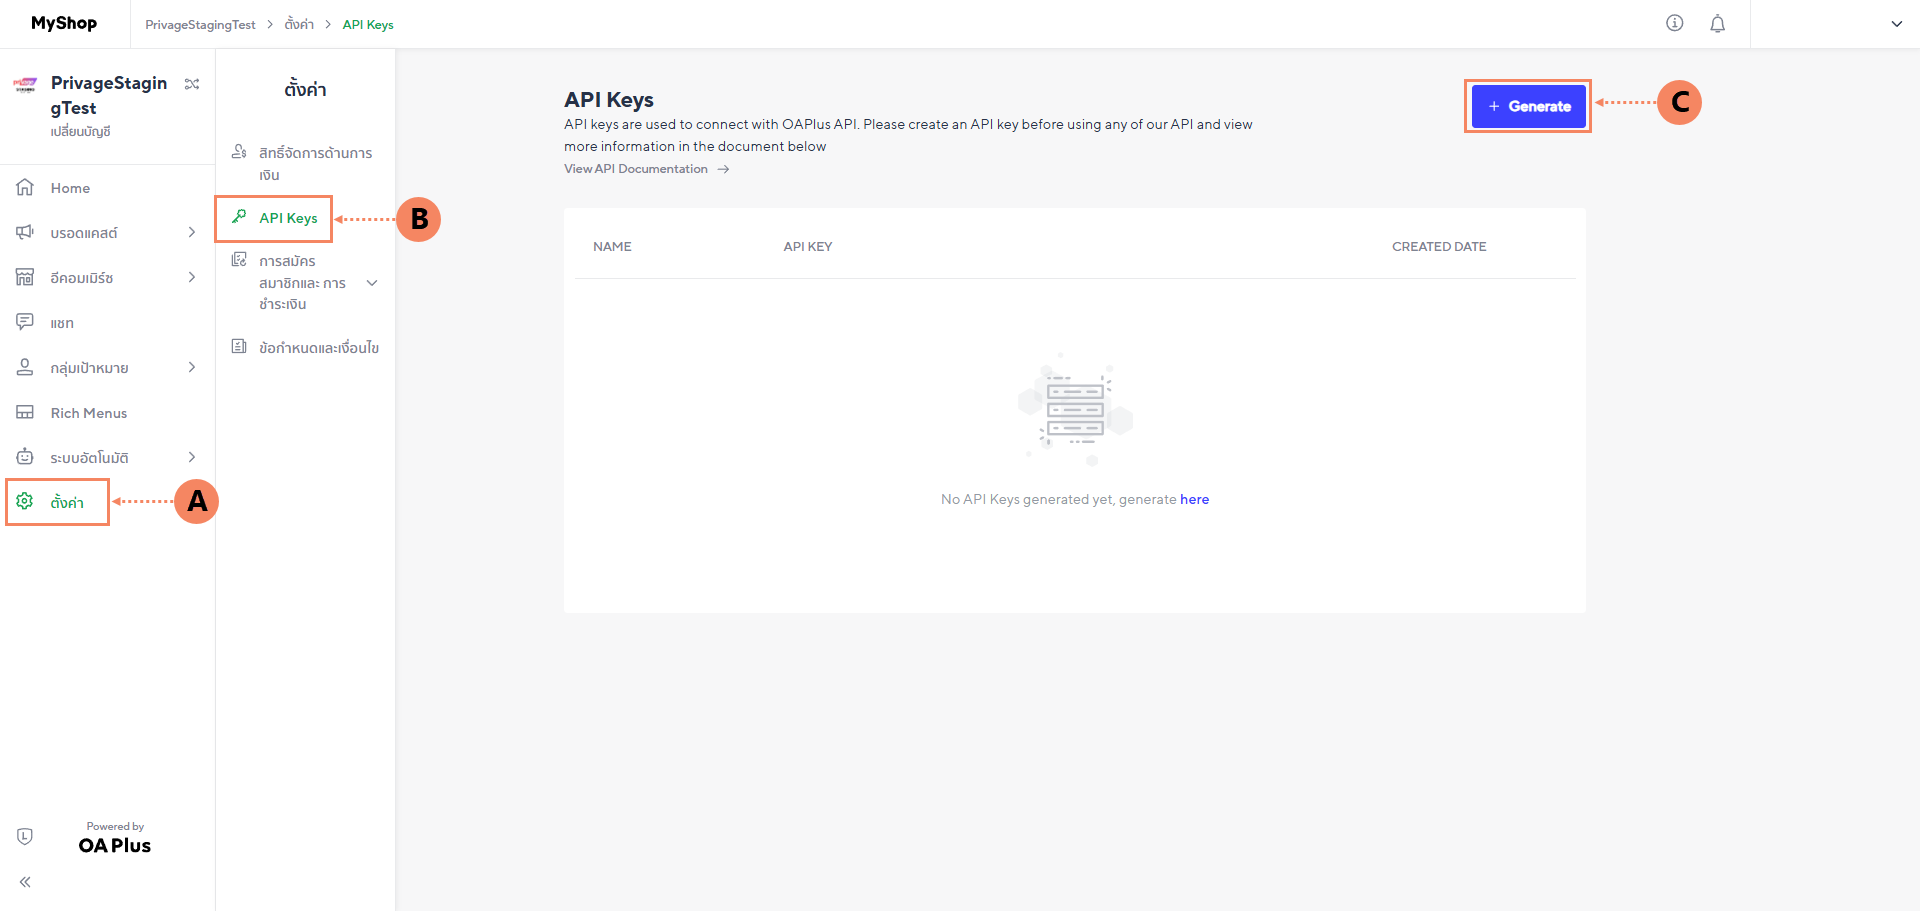Open ข้อกำหนดและเงื่อนไข settings item
Screen dimensions: 1920x911
(x=318, y=348)
